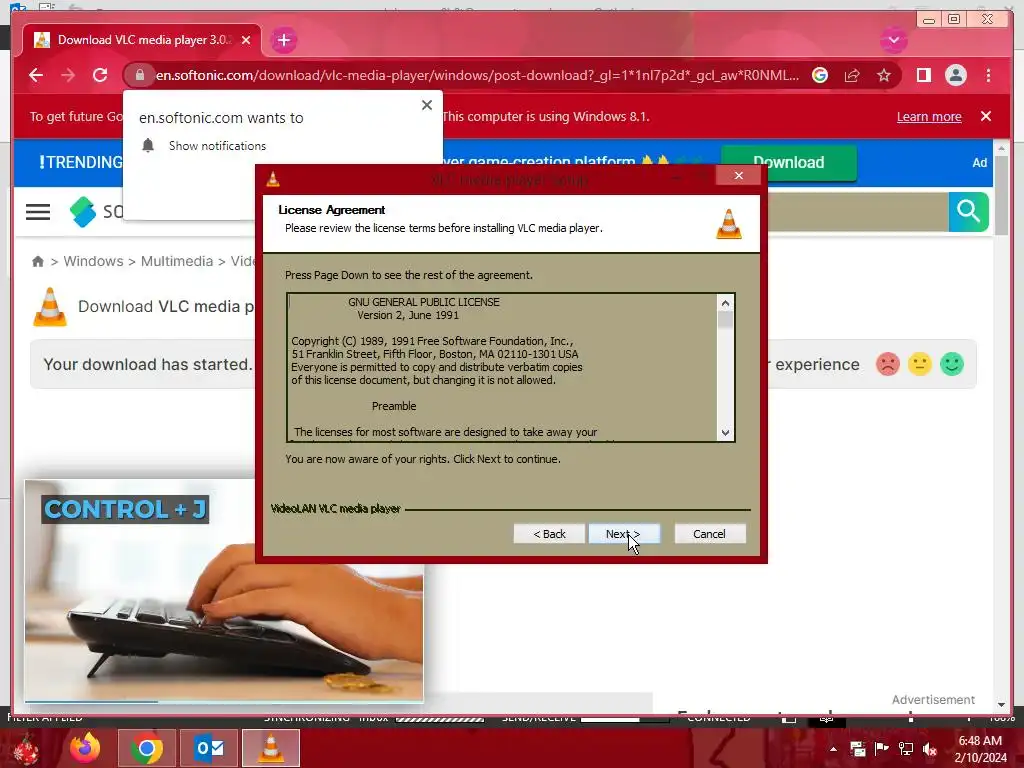Rate experience with neutral face
Screen dimensions: 1024x768
pyautogui.click(x=920, y=364)
